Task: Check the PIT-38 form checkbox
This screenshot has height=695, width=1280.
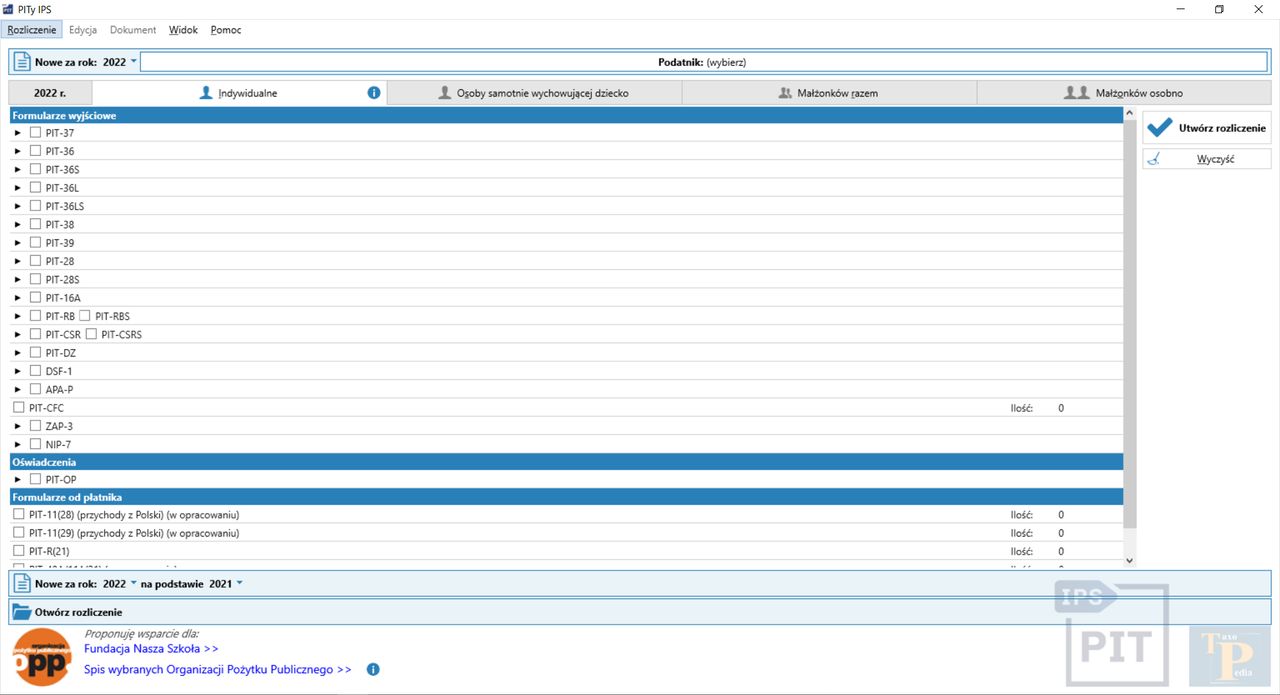Action: click(35, 224)
